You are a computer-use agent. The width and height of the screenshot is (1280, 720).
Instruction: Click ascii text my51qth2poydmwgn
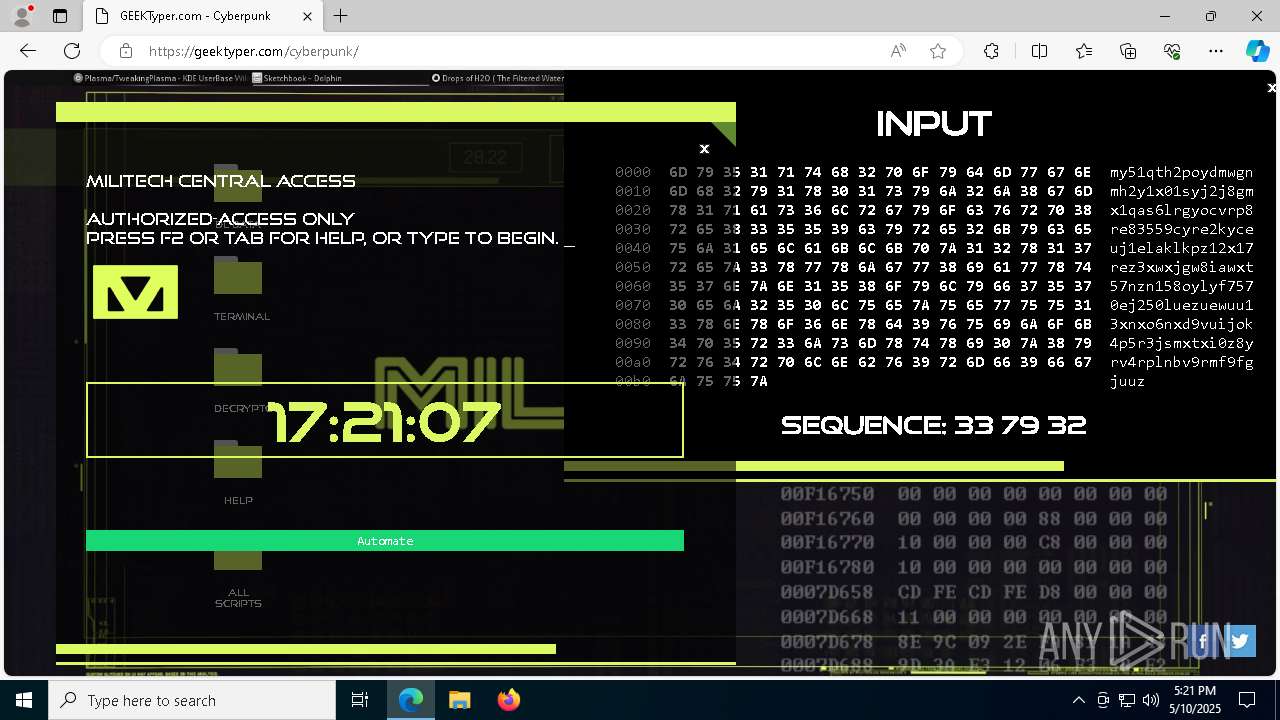1181,172
